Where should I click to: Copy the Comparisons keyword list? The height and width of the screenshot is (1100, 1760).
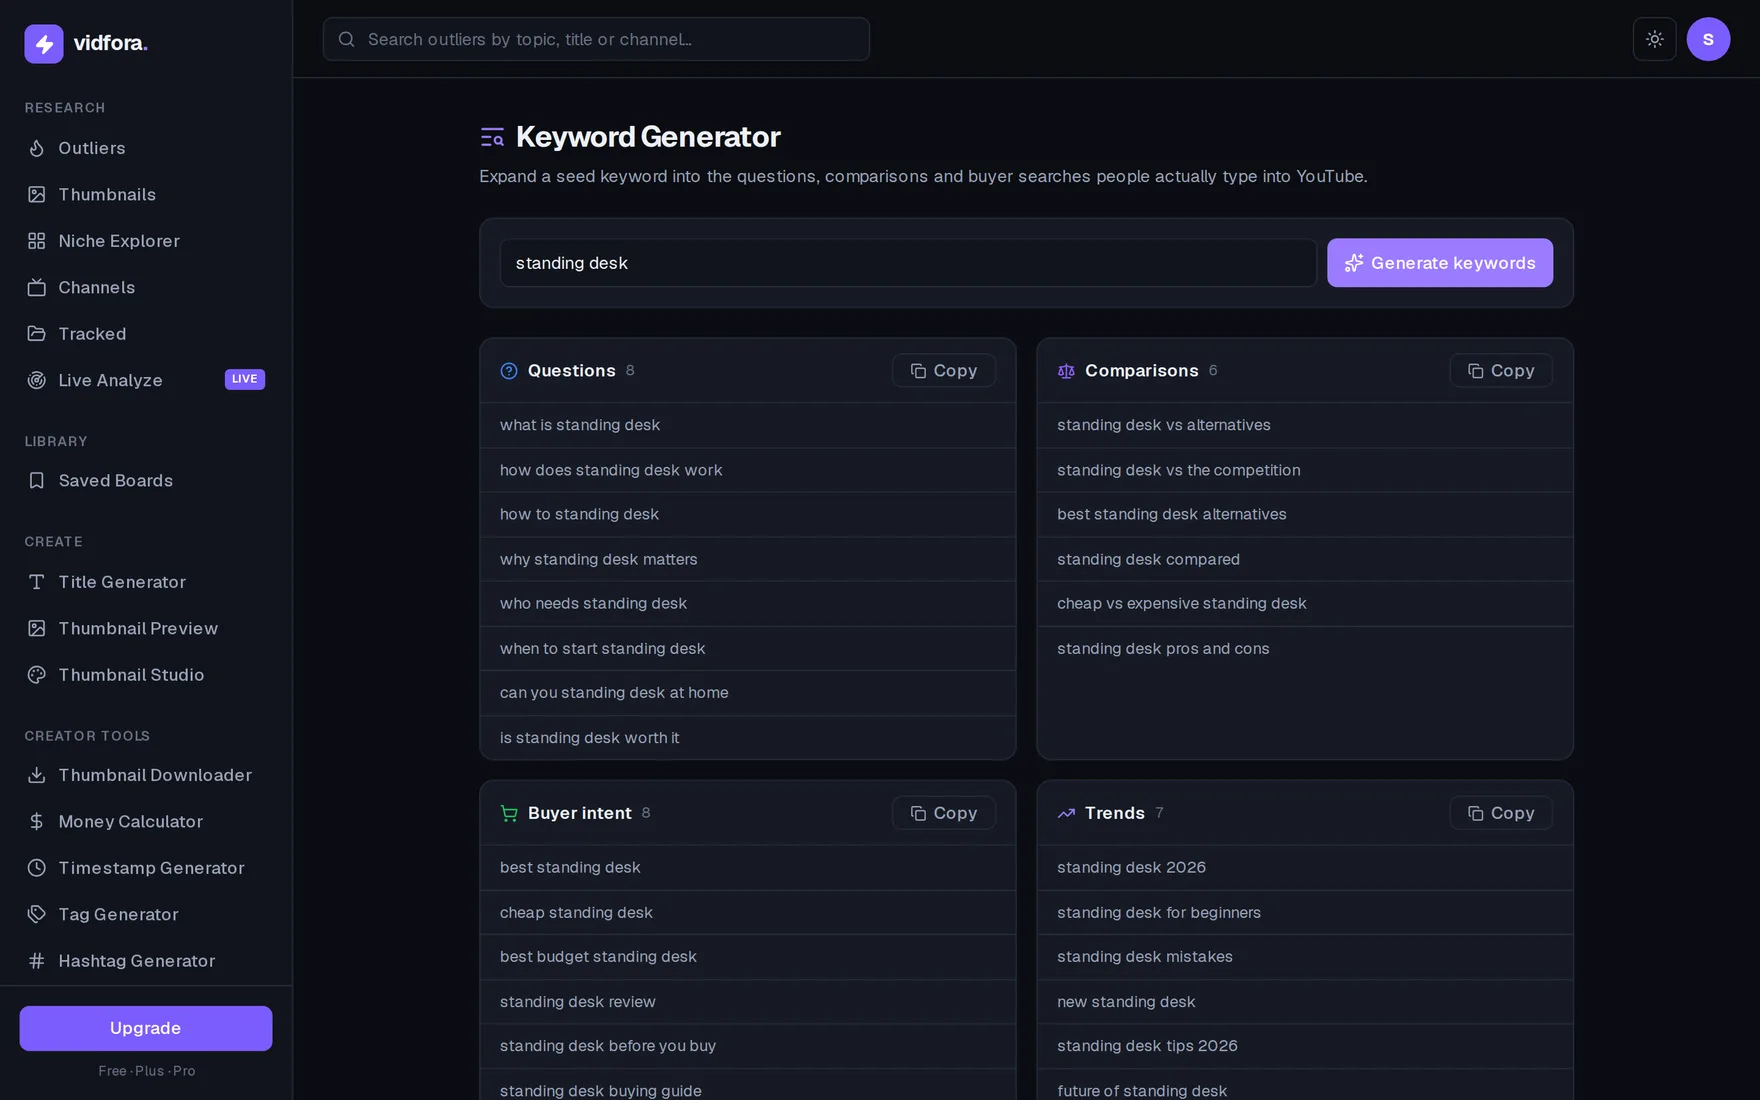[1501, 371]
